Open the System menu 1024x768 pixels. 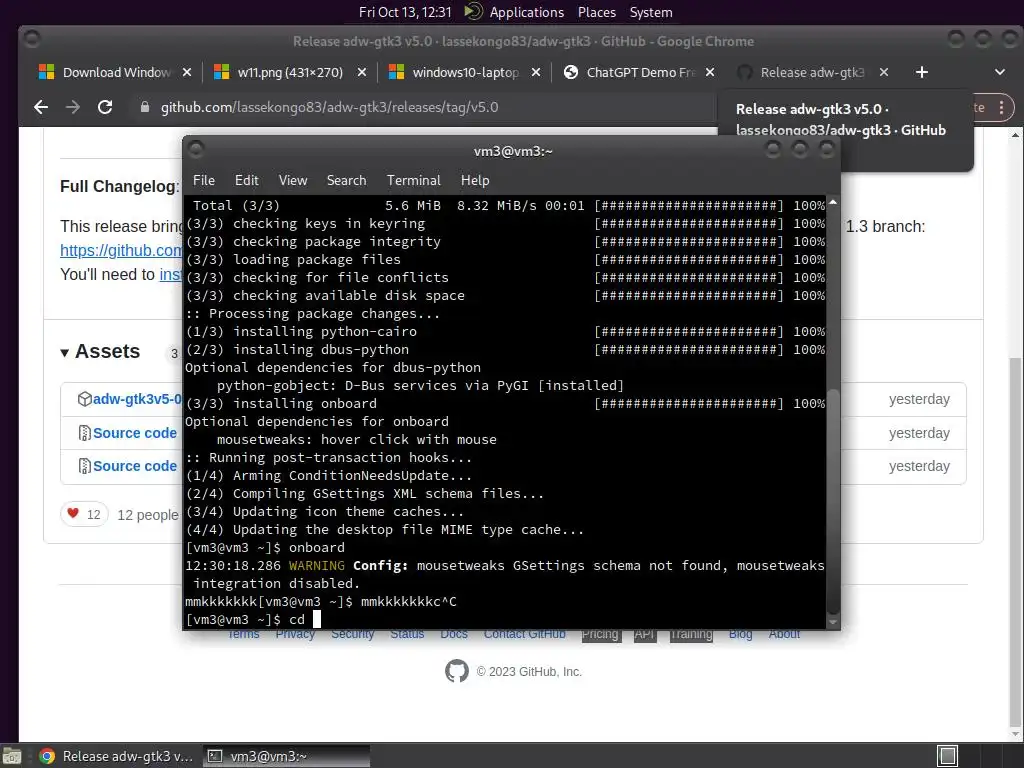650,12
